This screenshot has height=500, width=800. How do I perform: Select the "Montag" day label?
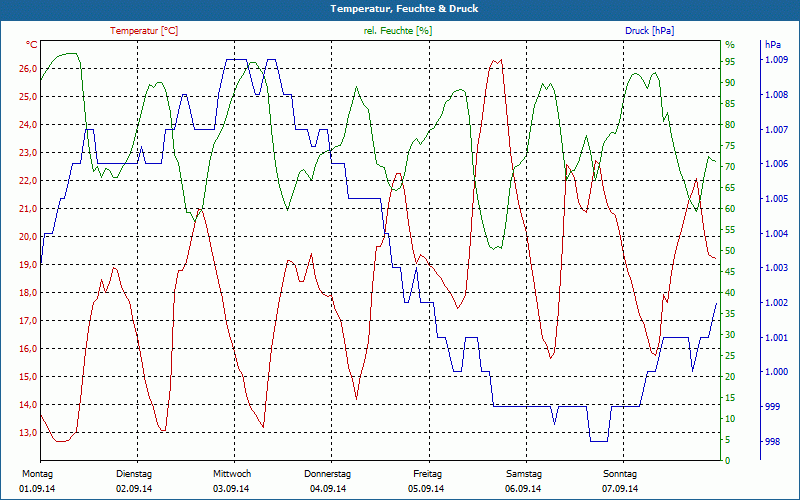37,474
